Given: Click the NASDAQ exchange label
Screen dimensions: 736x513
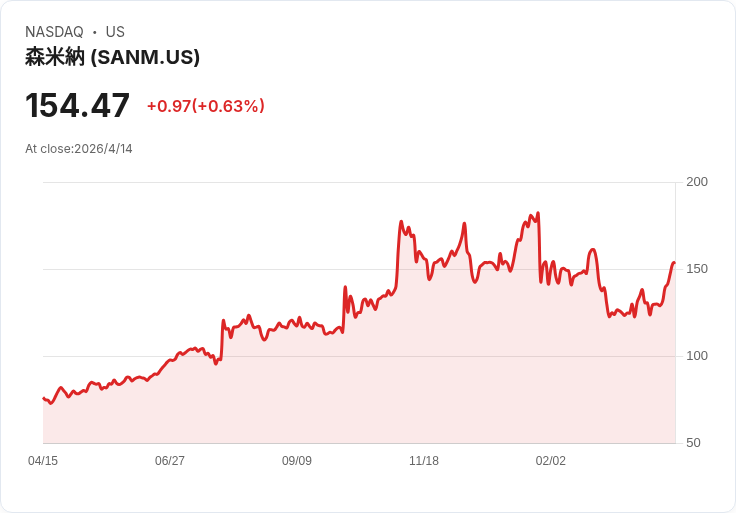Looking at the screenshot, I should [54, 32].
